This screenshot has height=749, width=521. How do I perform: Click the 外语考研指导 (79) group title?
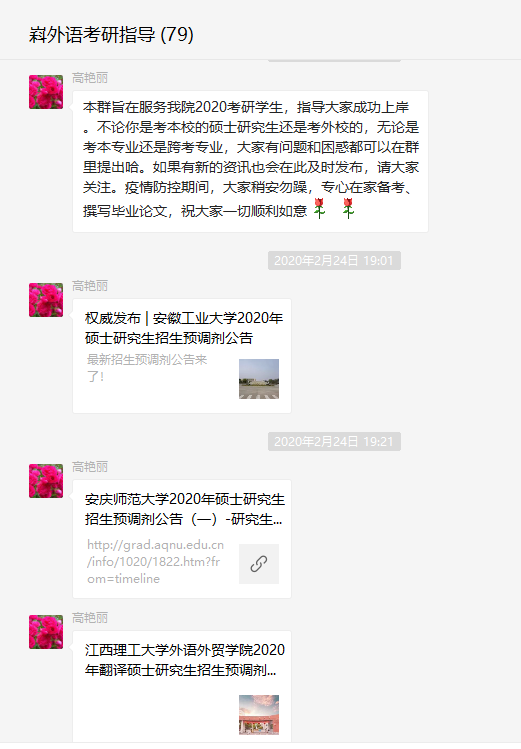click(111, 34)
